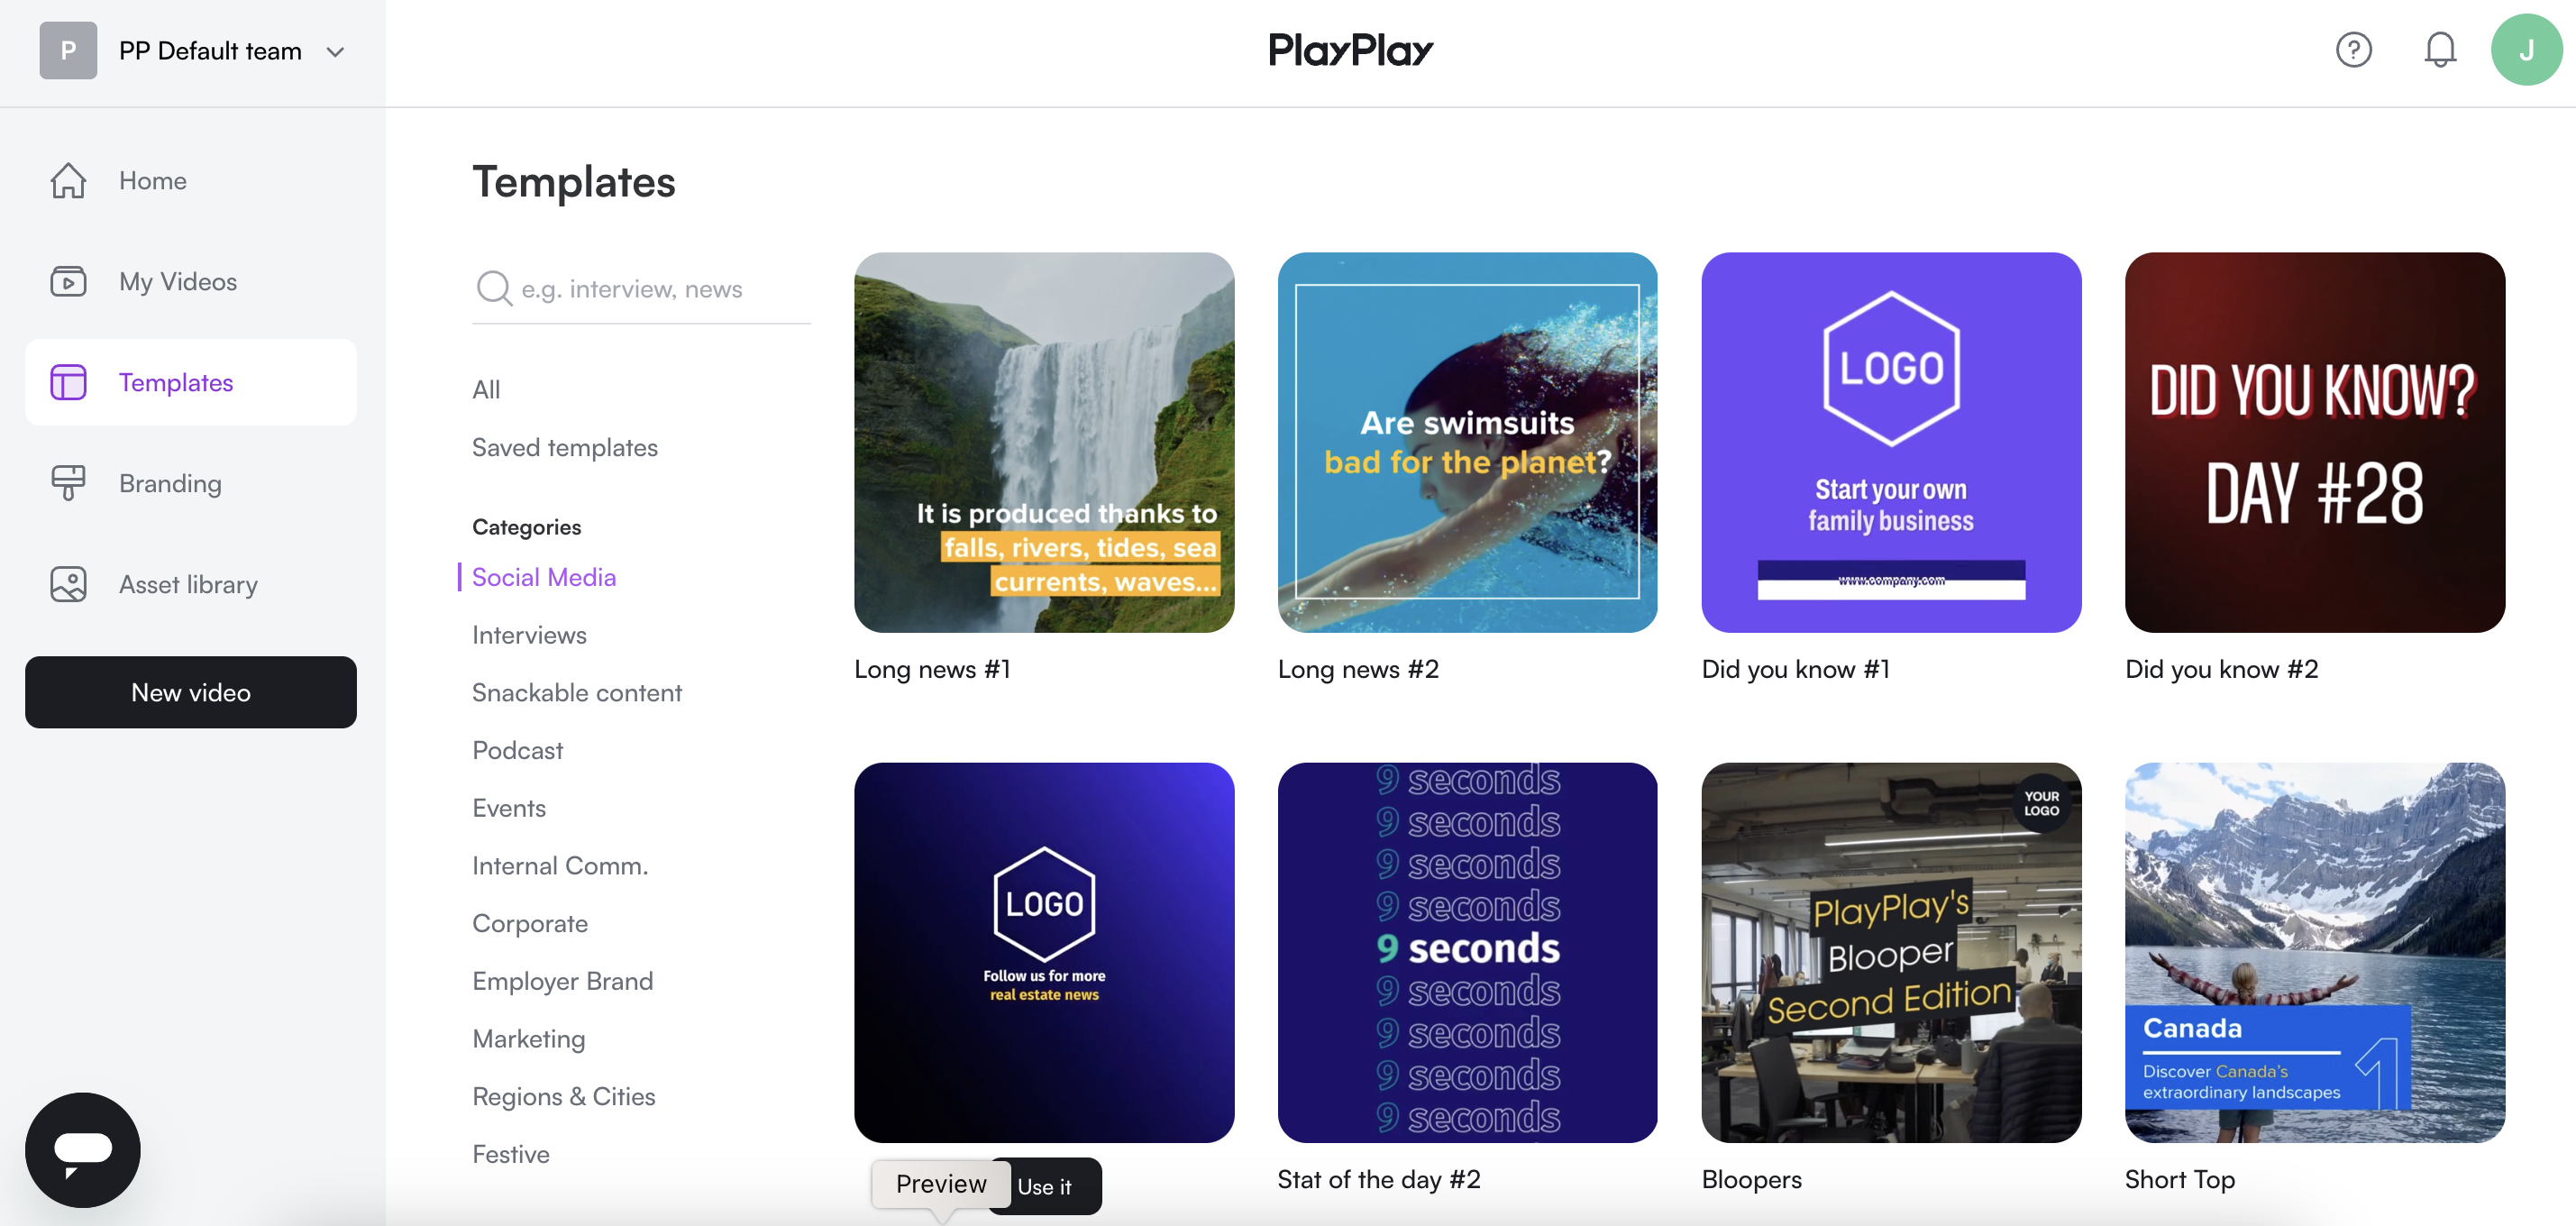Select the Snackable content category
2576x1226 pixels.
click(576, 692)
